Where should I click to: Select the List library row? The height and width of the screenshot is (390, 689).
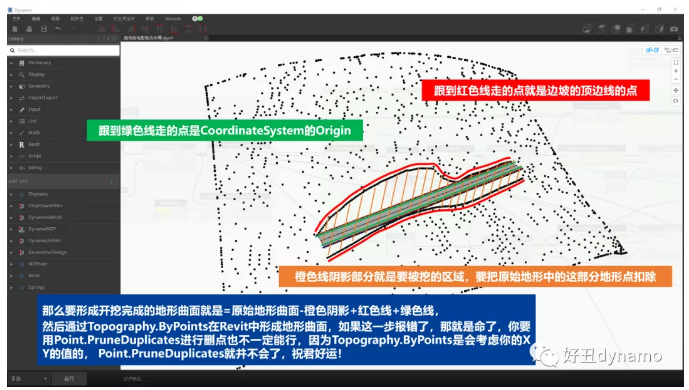point(63,121)
